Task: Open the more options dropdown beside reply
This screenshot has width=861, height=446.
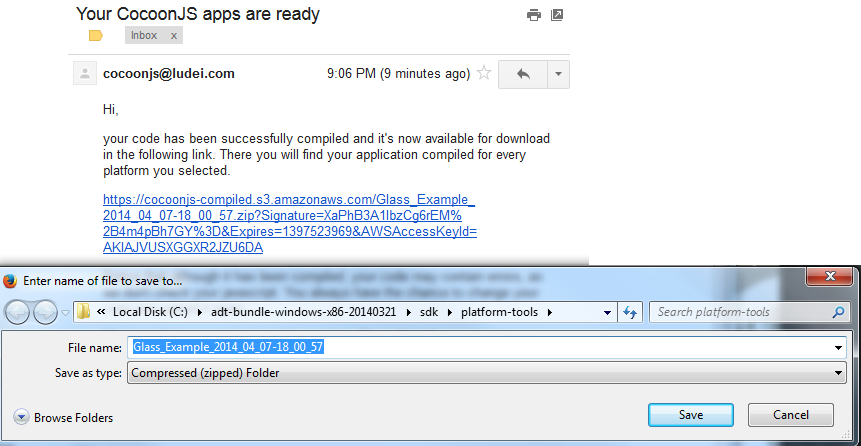Action: (558, 74)
